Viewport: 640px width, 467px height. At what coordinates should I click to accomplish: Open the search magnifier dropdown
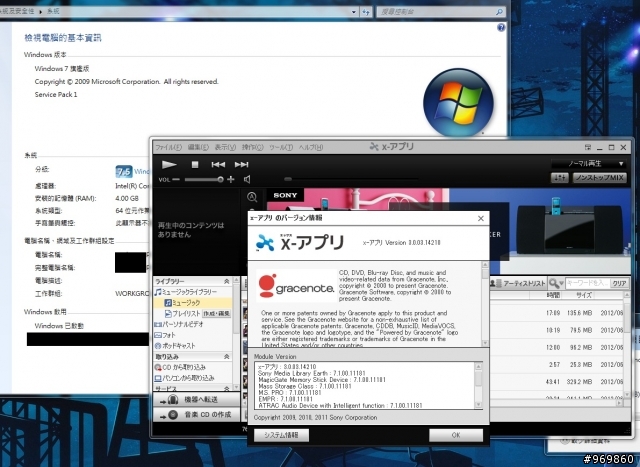click(x=556, y=283)
